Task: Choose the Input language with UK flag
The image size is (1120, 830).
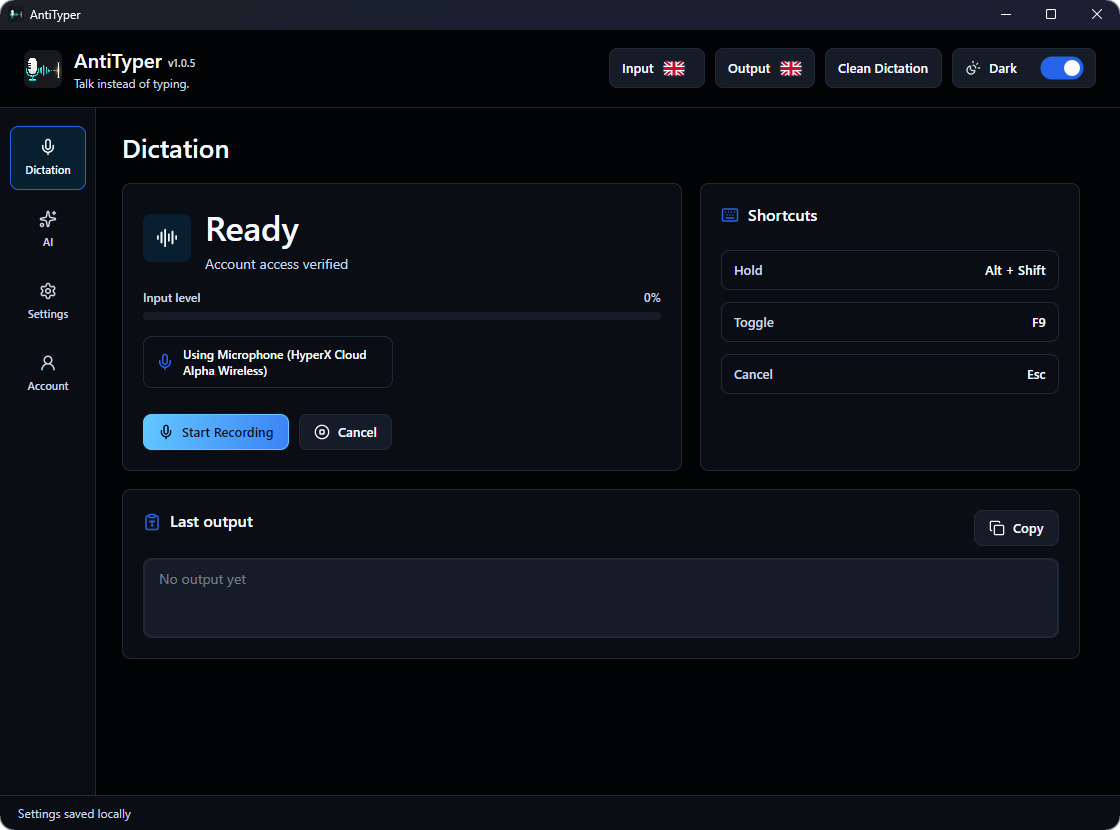Action: (656, 69)
